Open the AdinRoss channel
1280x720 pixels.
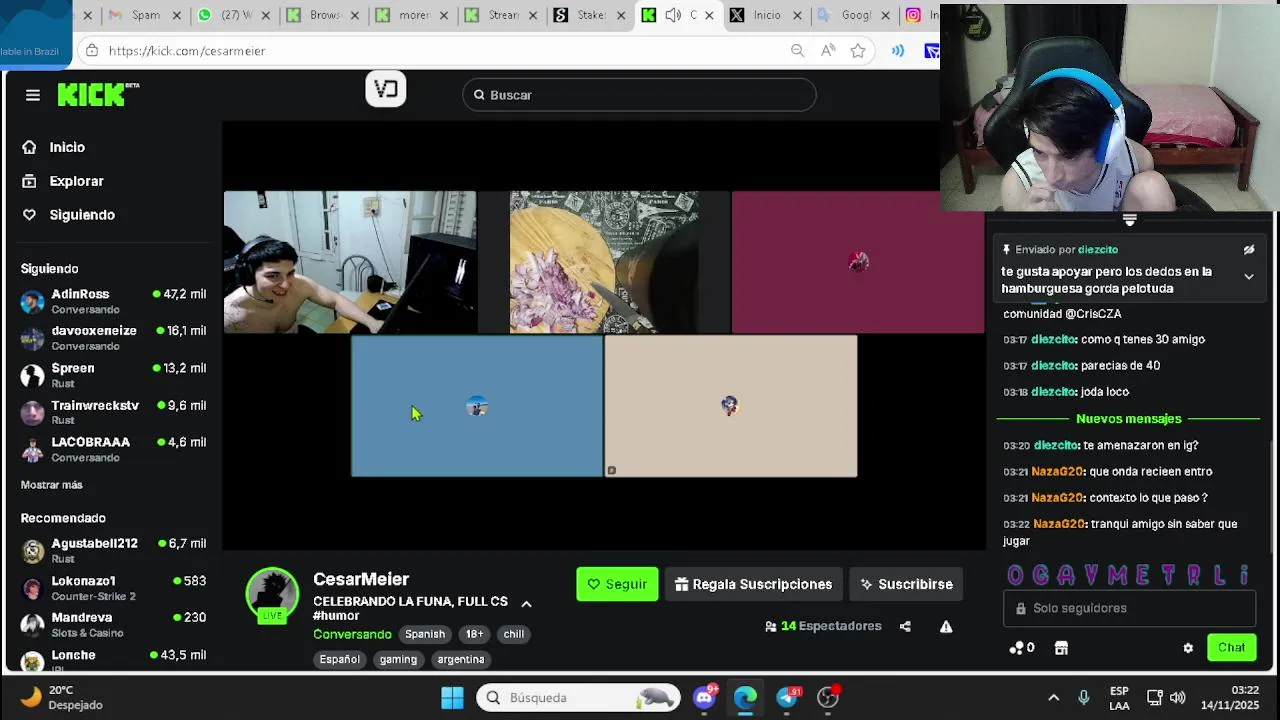113,301
